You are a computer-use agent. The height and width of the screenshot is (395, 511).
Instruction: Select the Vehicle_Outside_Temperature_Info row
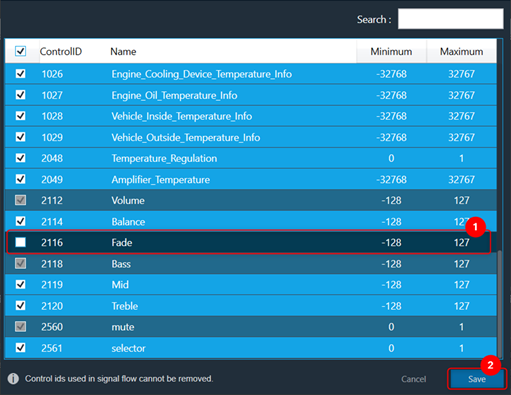[251, 137]
